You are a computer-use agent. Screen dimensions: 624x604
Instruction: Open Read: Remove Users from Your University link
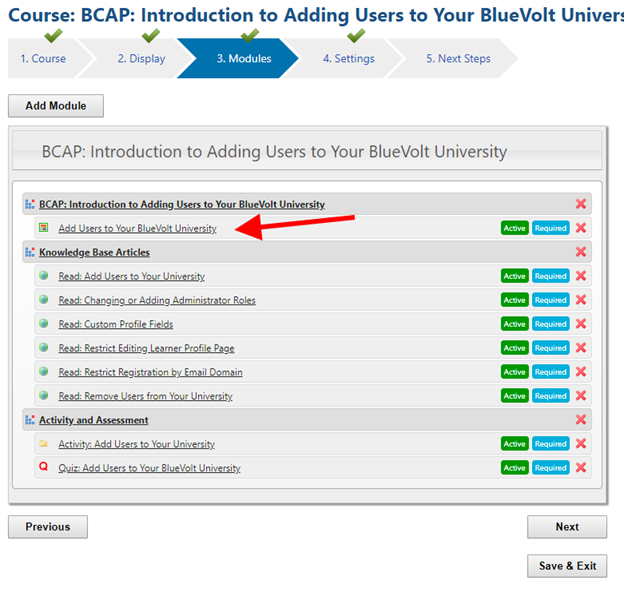pos(145,396)
